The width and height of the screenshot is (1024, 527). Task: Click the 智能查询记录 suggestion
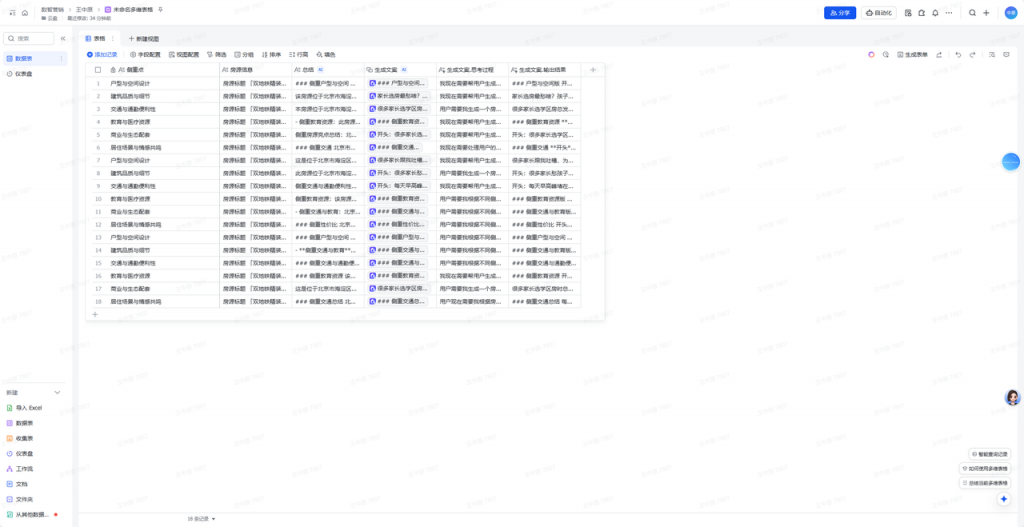tap(989, 454)
